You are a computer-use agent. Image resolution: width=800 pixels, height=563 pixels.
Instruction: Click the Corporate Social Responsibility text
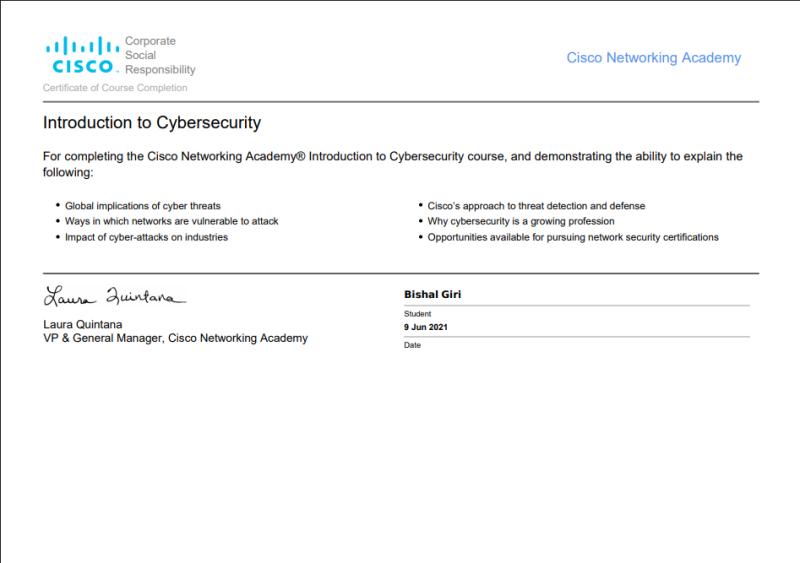(x=159, y=56)
